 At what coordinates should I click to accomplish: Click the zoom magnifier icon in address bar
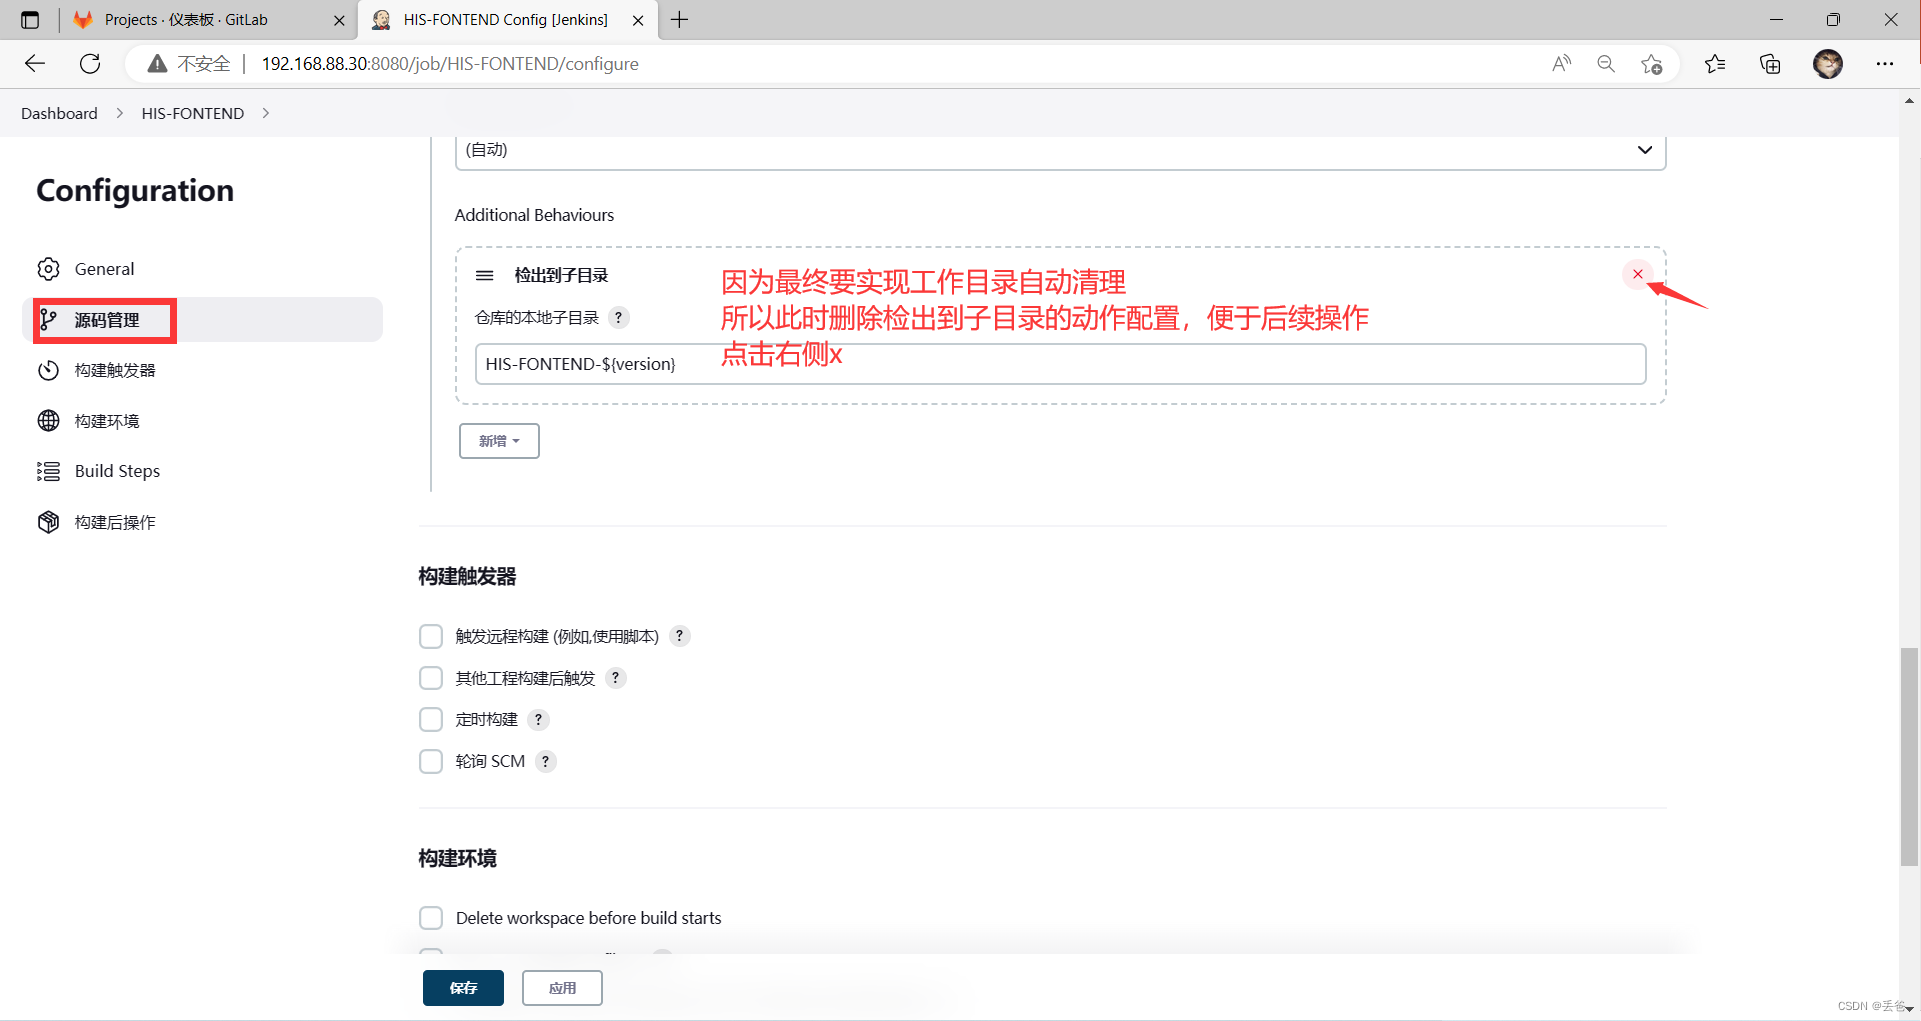click(x=1606, y=64)
